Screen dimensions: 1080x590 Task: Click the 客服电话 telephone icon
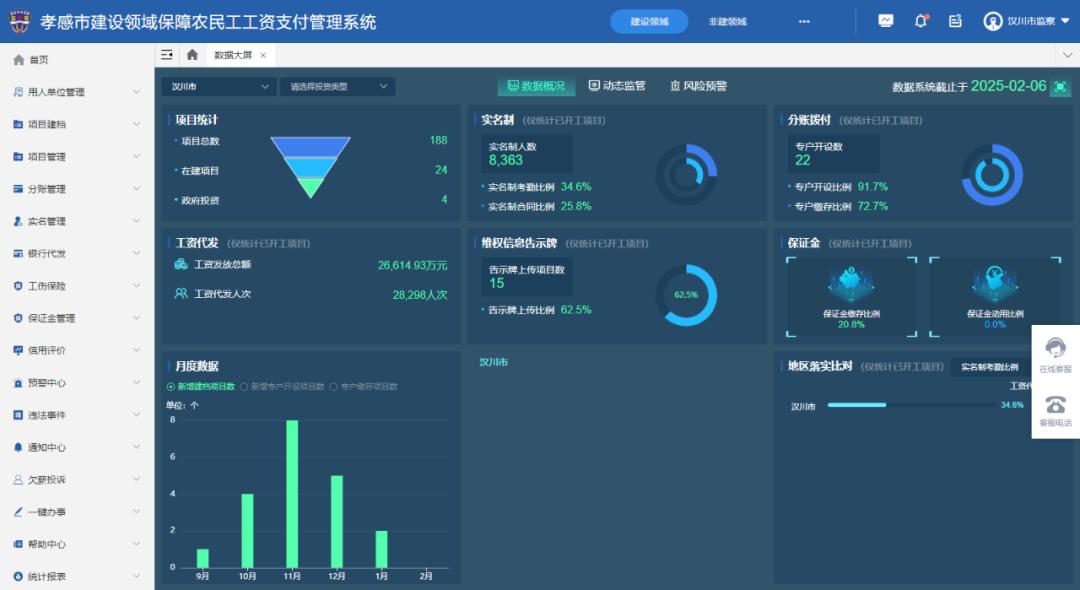1055,405
